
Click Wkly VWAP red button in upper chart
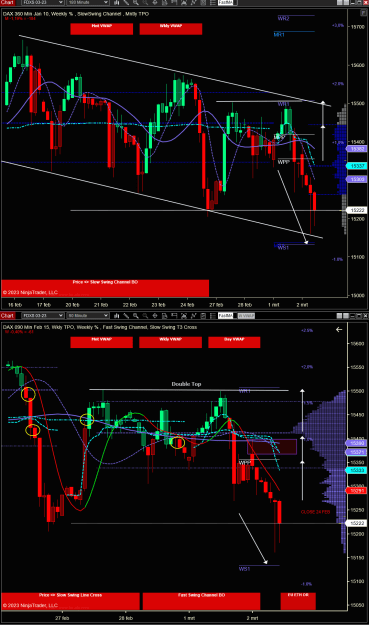(171, 29)
